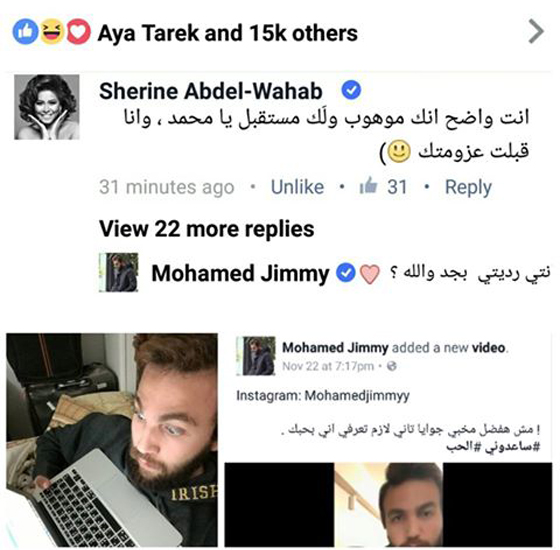This screenshot has height=550, width=560.
Task: Click the red Love reaction icon
Action: click(x=78, y=32)
